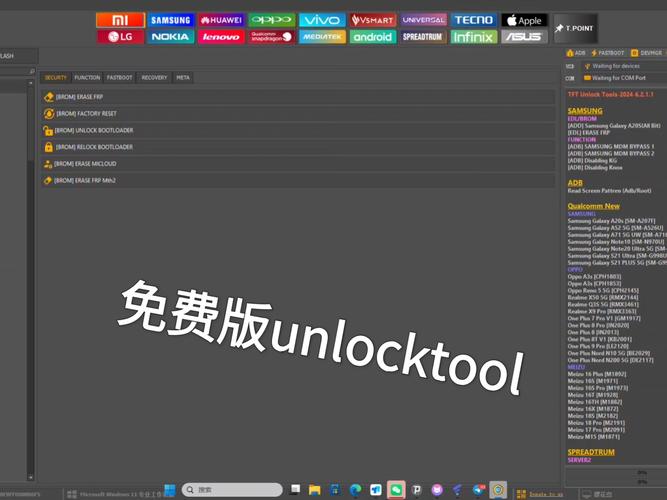667x500 pixels.
Task: Switch to the META tab
Action: [x=183, y=77]
